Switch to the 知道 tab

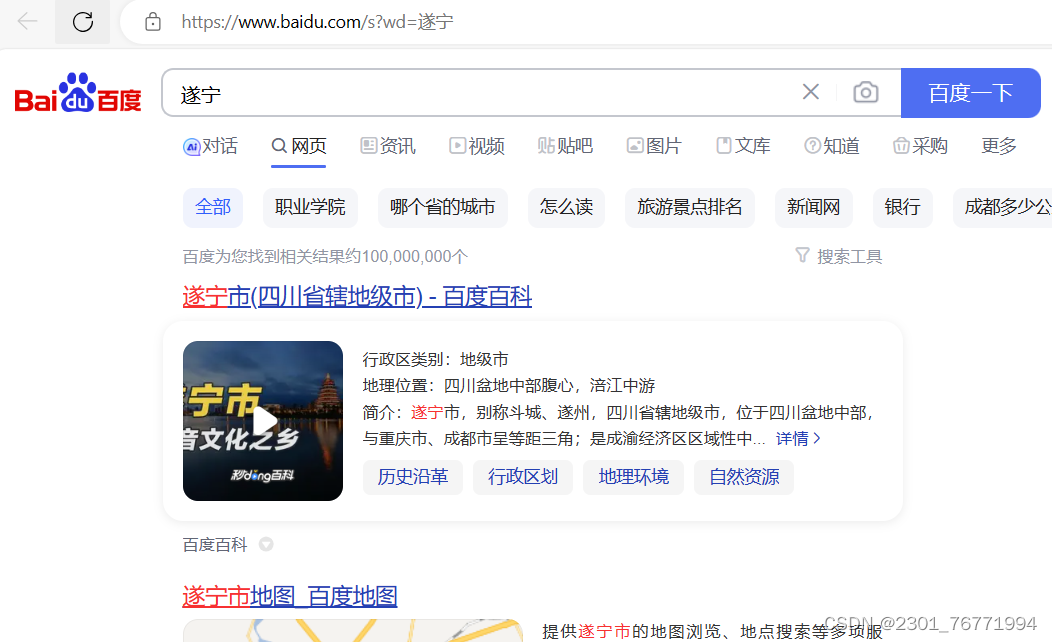(x=832, y=146)
